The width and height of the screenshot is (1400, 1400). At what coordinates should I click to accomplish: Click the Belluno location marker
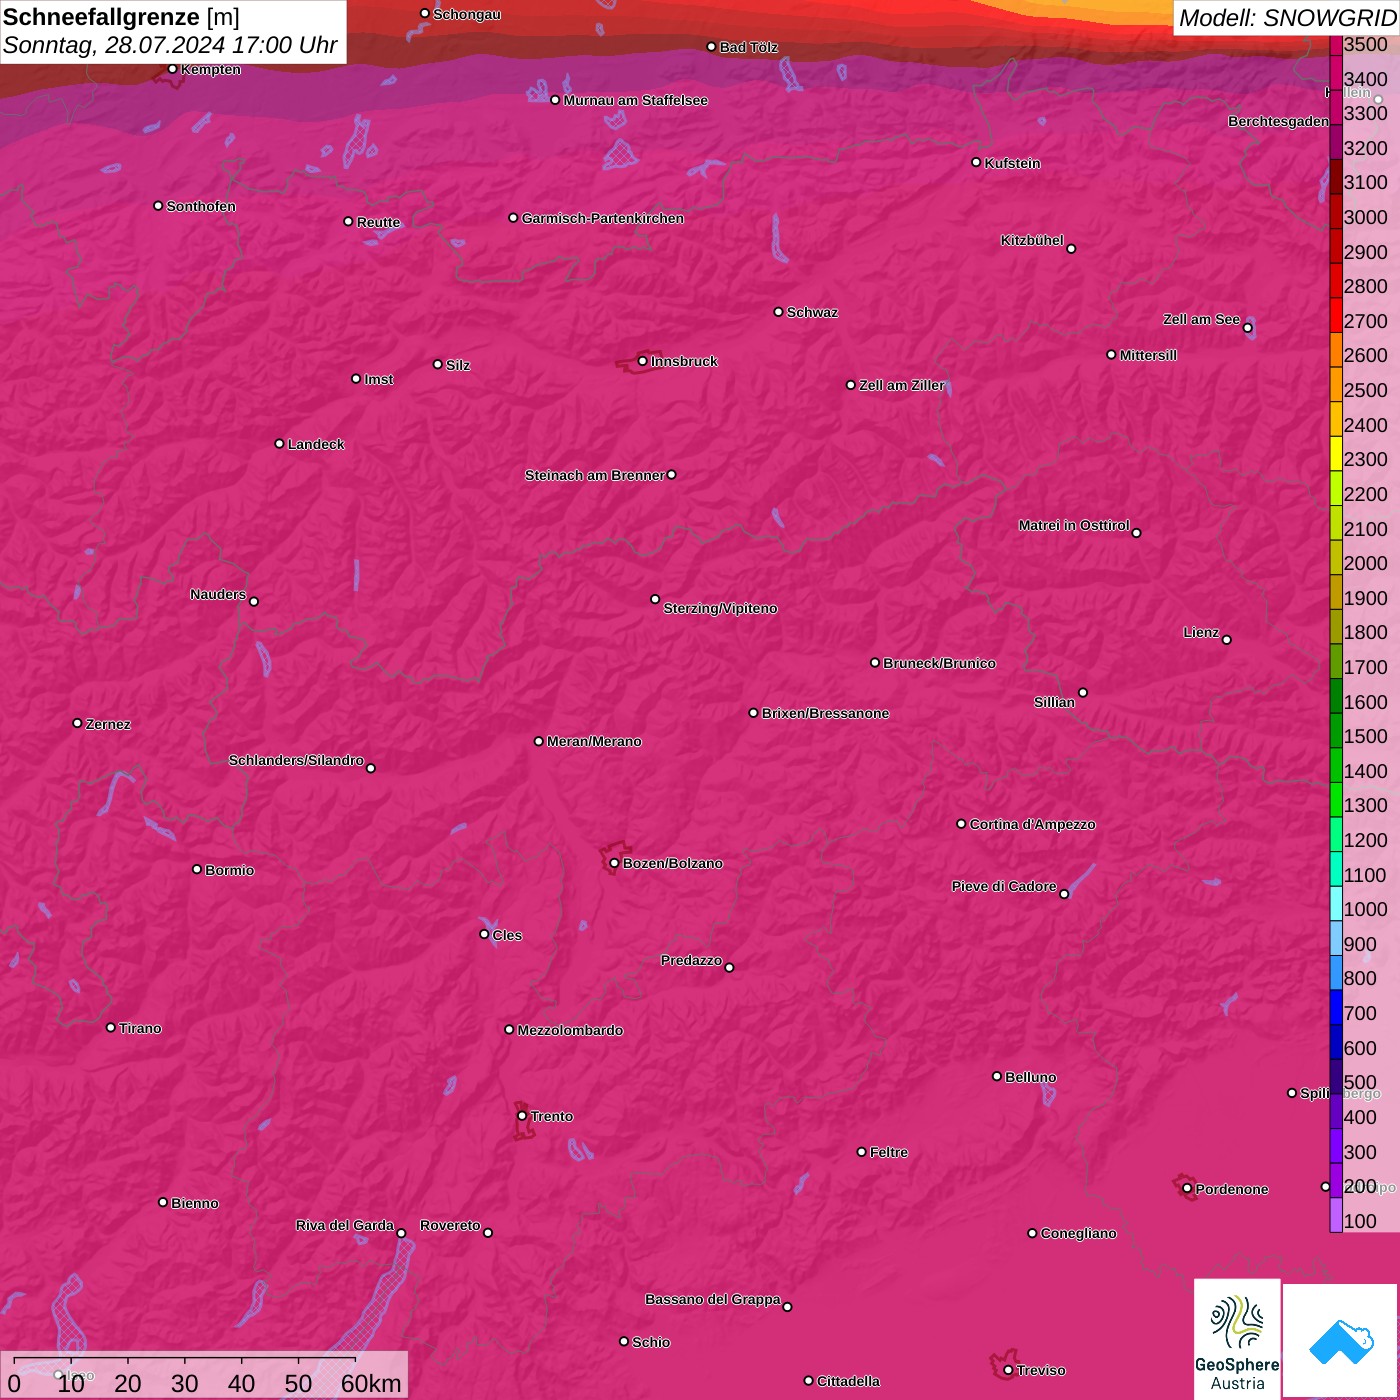[x=997, y=1076]
